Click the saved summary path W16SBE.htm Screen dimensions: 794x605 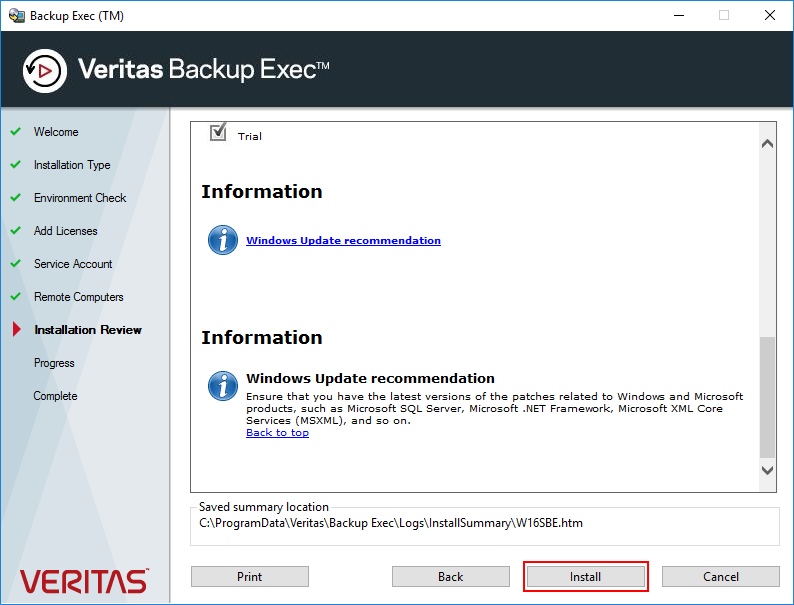(391, 523)
